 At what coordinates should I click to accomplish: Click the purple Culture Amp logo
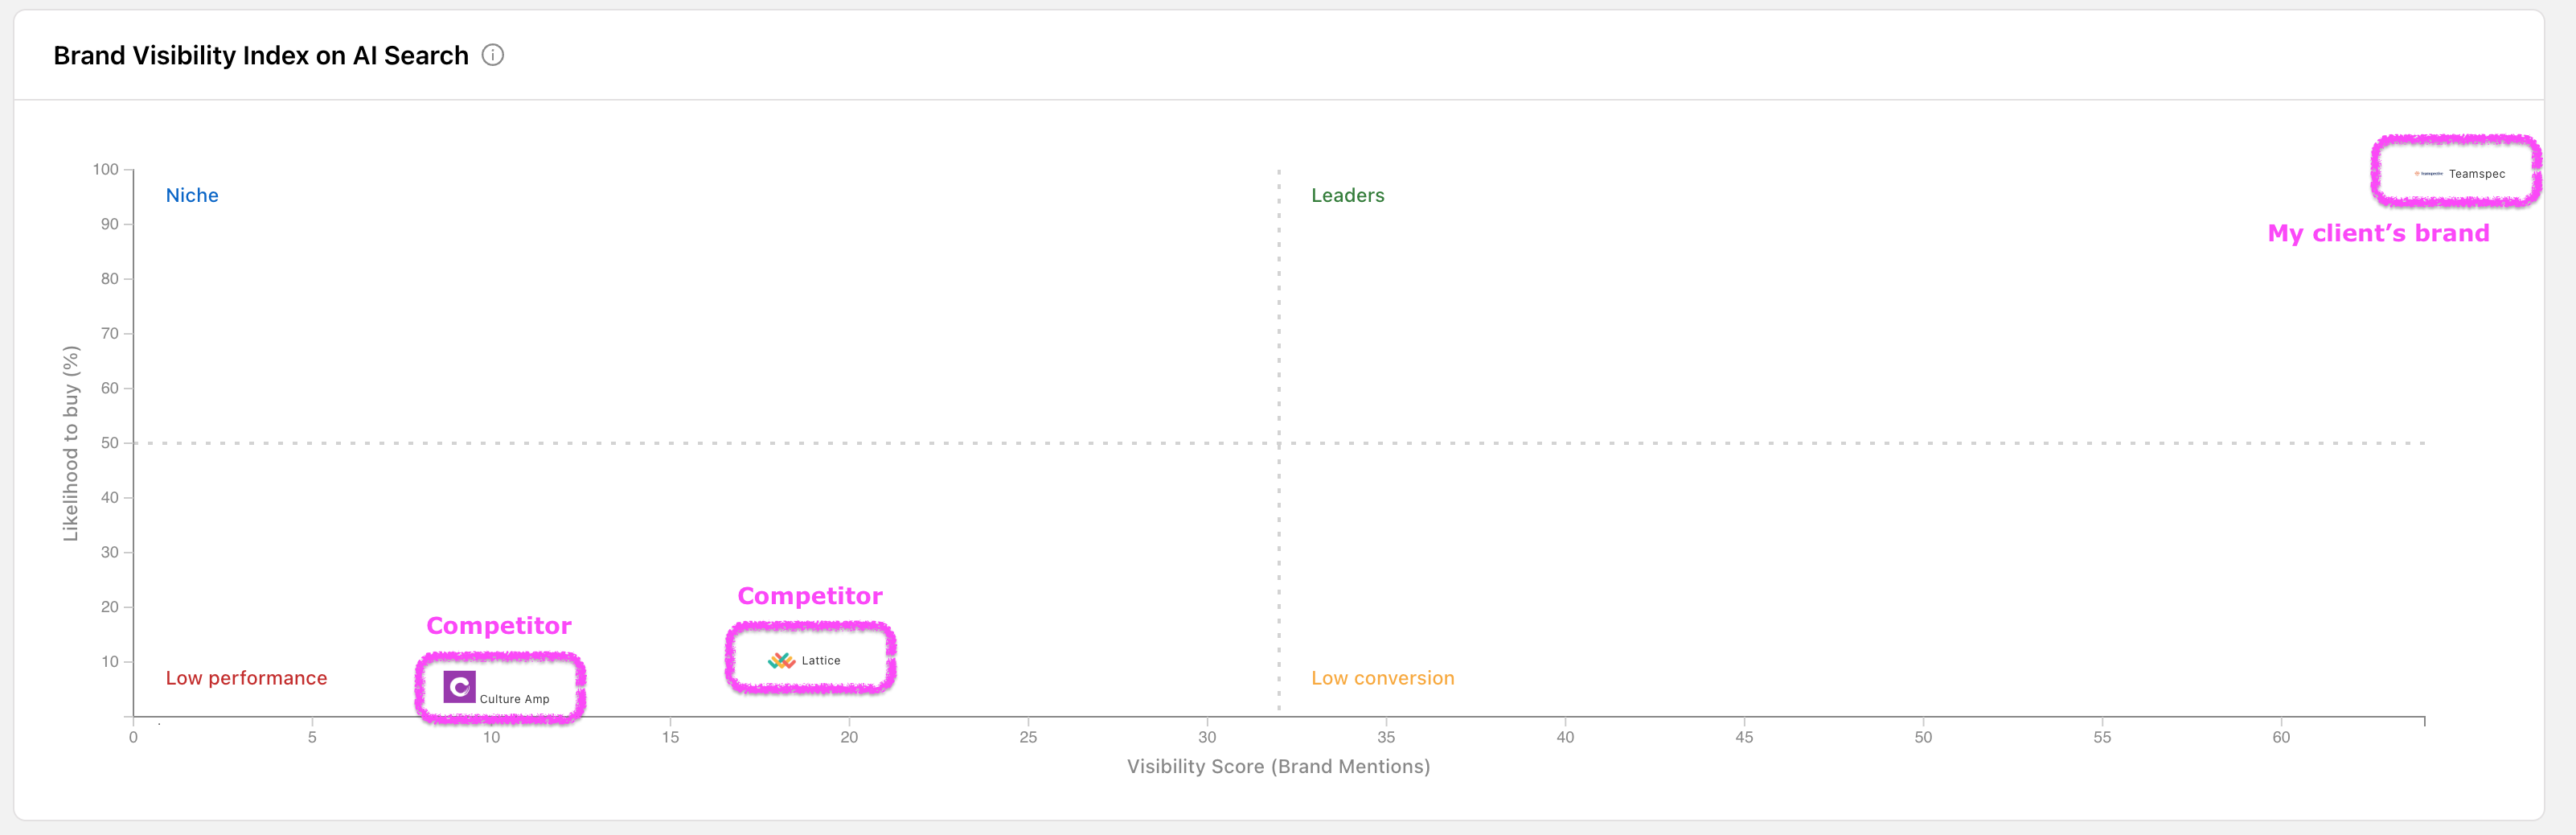459,687
